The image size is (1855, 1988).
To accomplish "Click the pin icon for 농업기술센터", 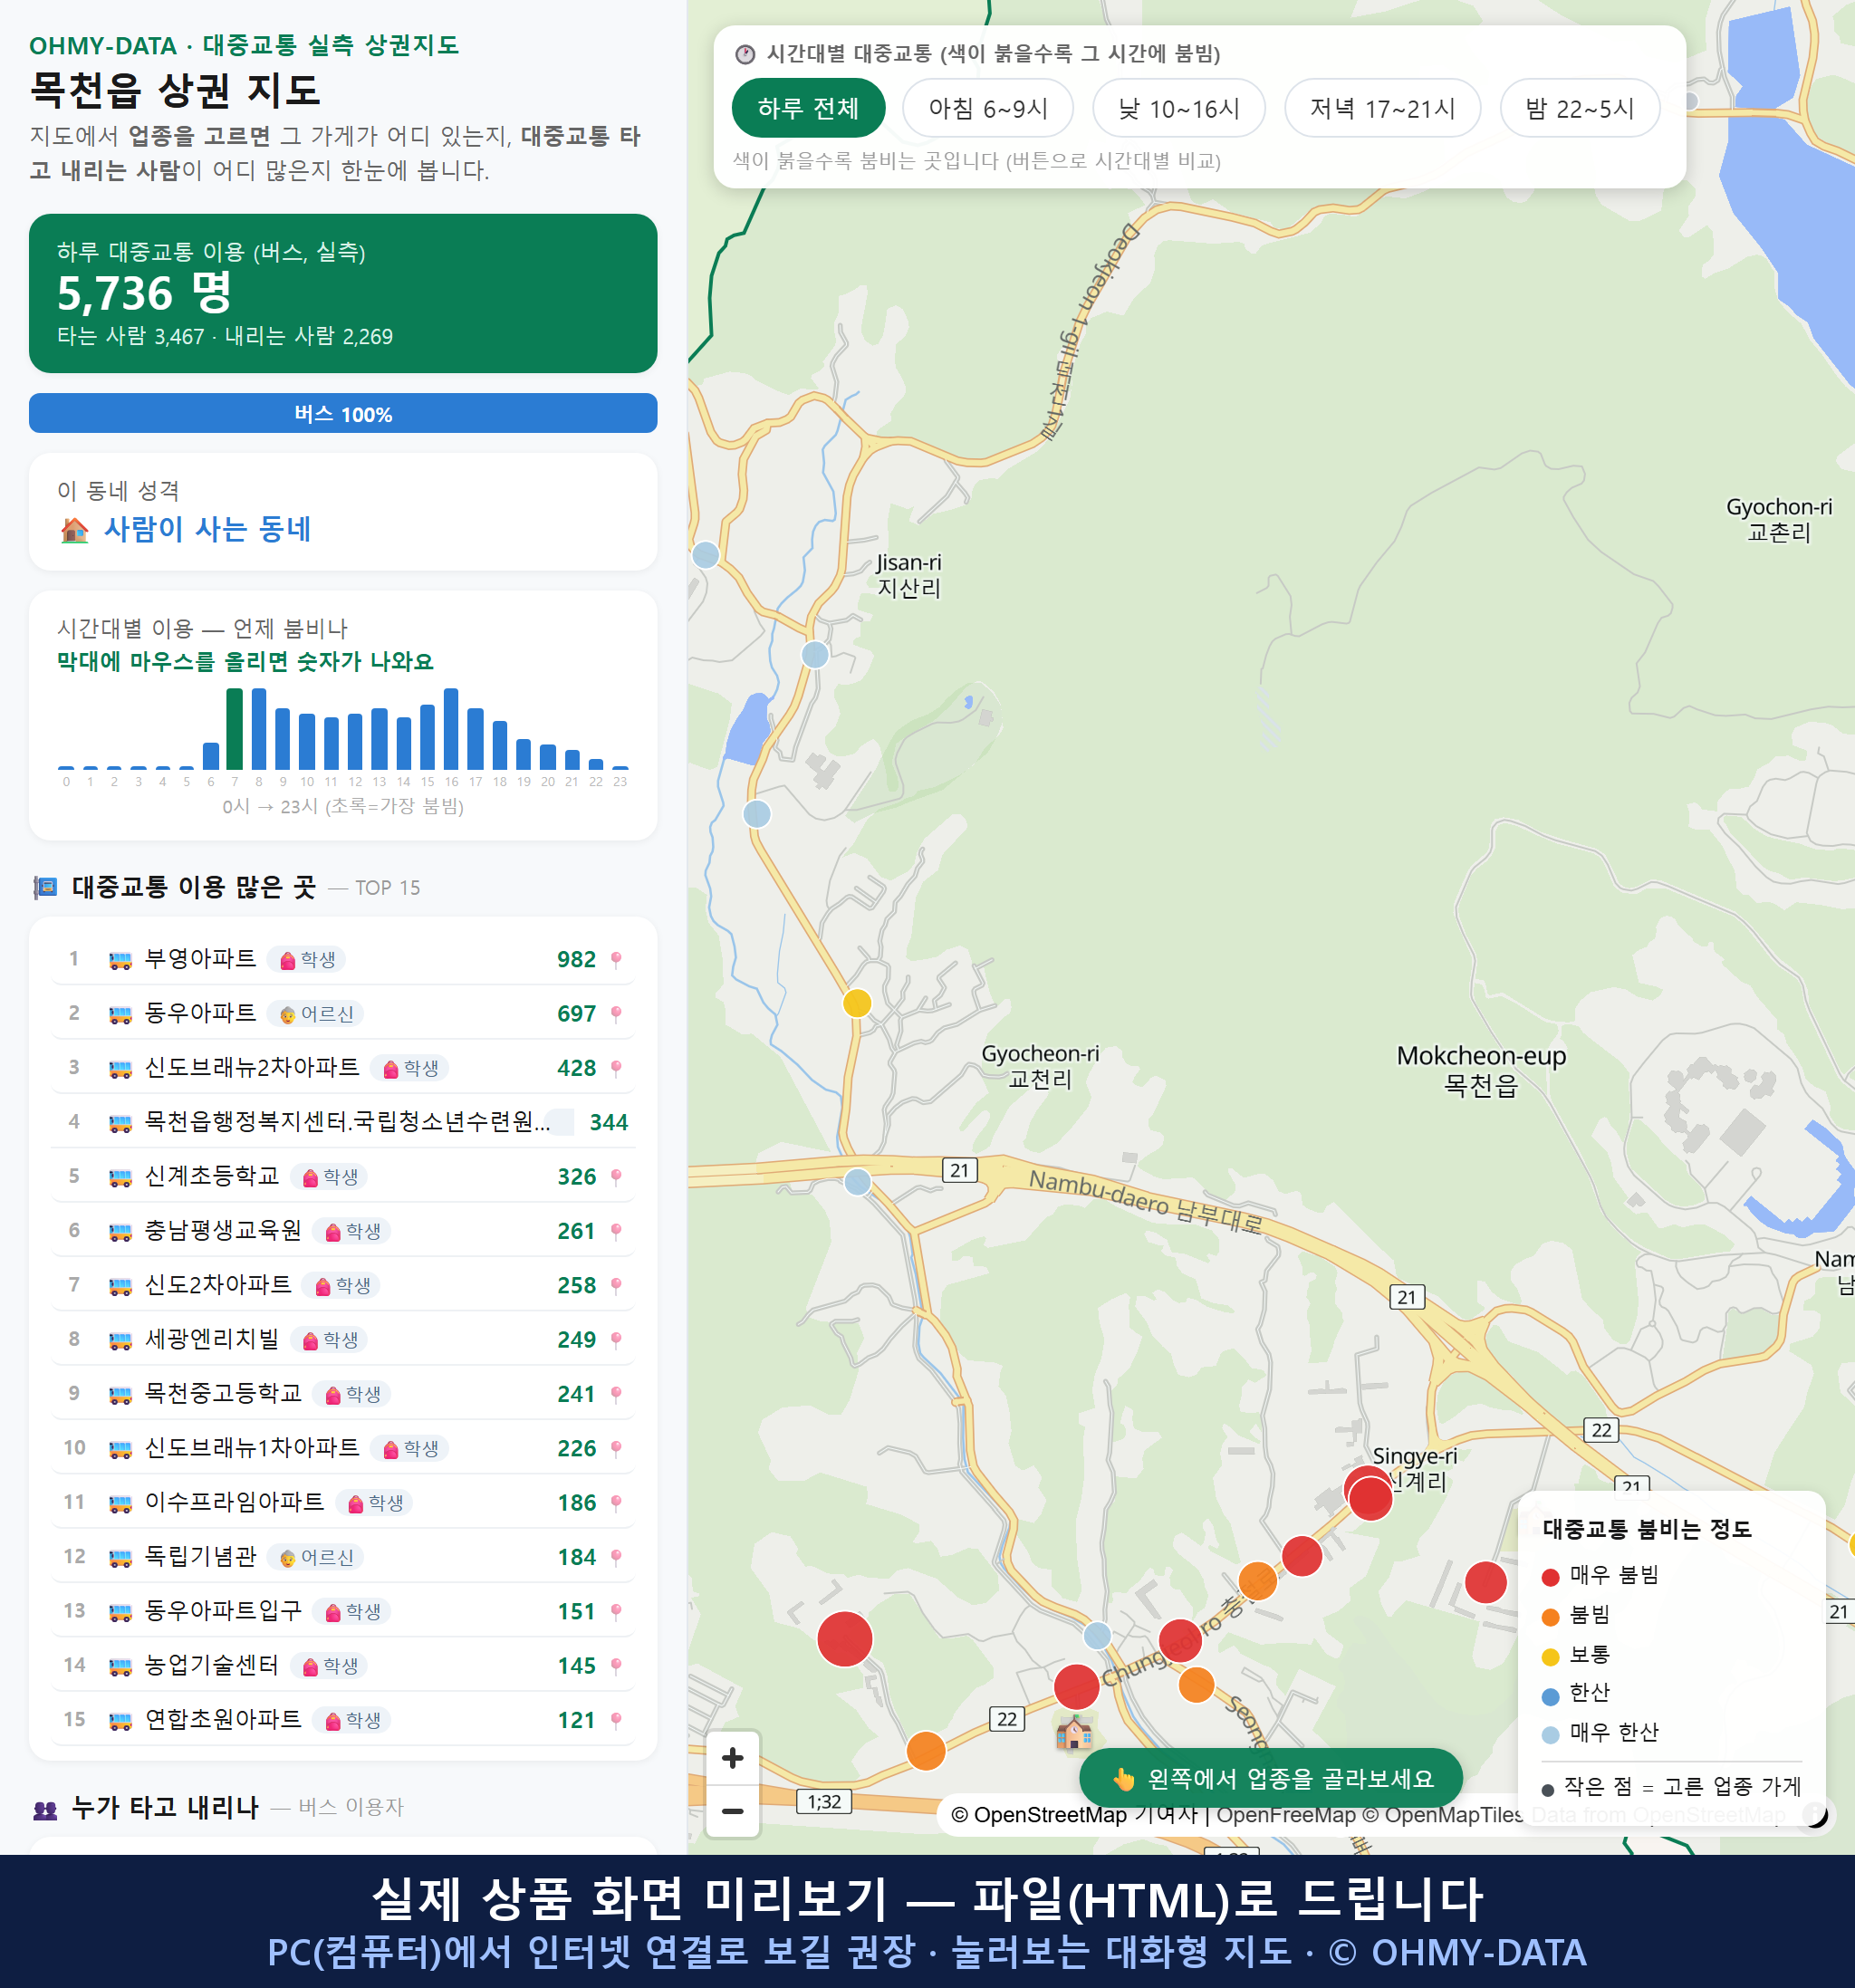I will (616, 1665).
